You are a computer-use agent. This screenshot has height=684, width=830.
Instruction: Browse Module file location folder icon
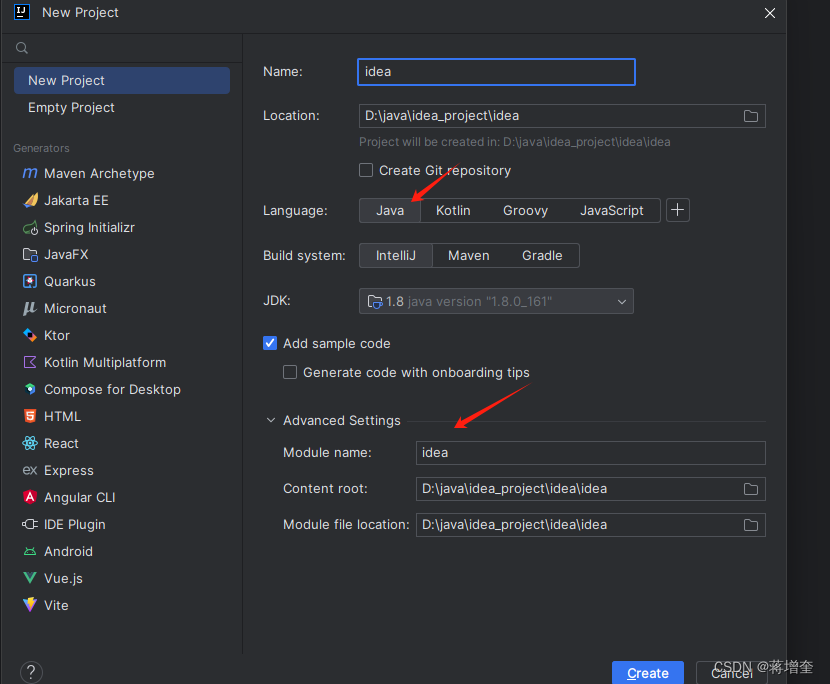(x=751, y=525)
